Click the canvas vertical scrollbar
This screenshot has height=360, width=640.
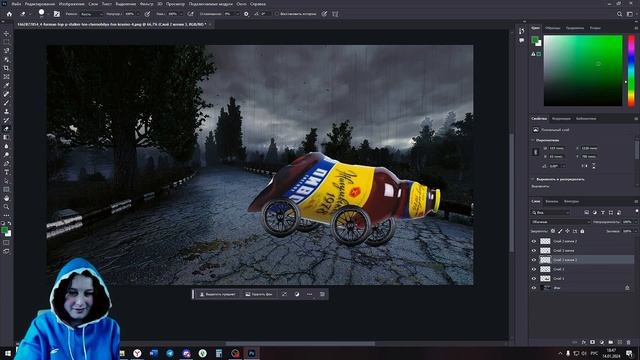pos(511,192)
